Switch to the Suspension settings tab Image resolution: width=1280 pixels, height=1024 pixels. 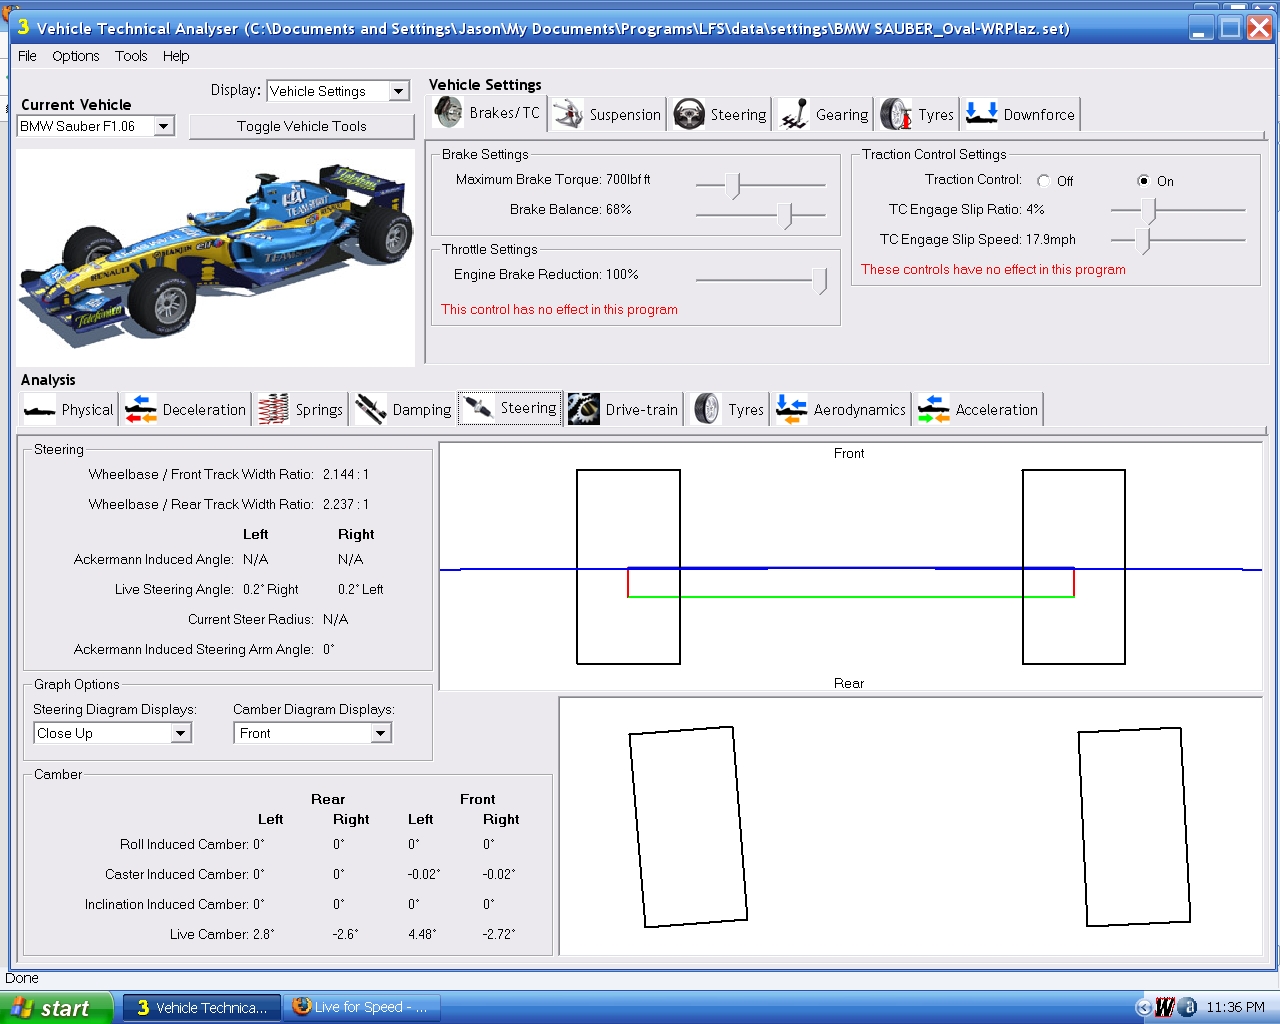[x=607, y=114]
